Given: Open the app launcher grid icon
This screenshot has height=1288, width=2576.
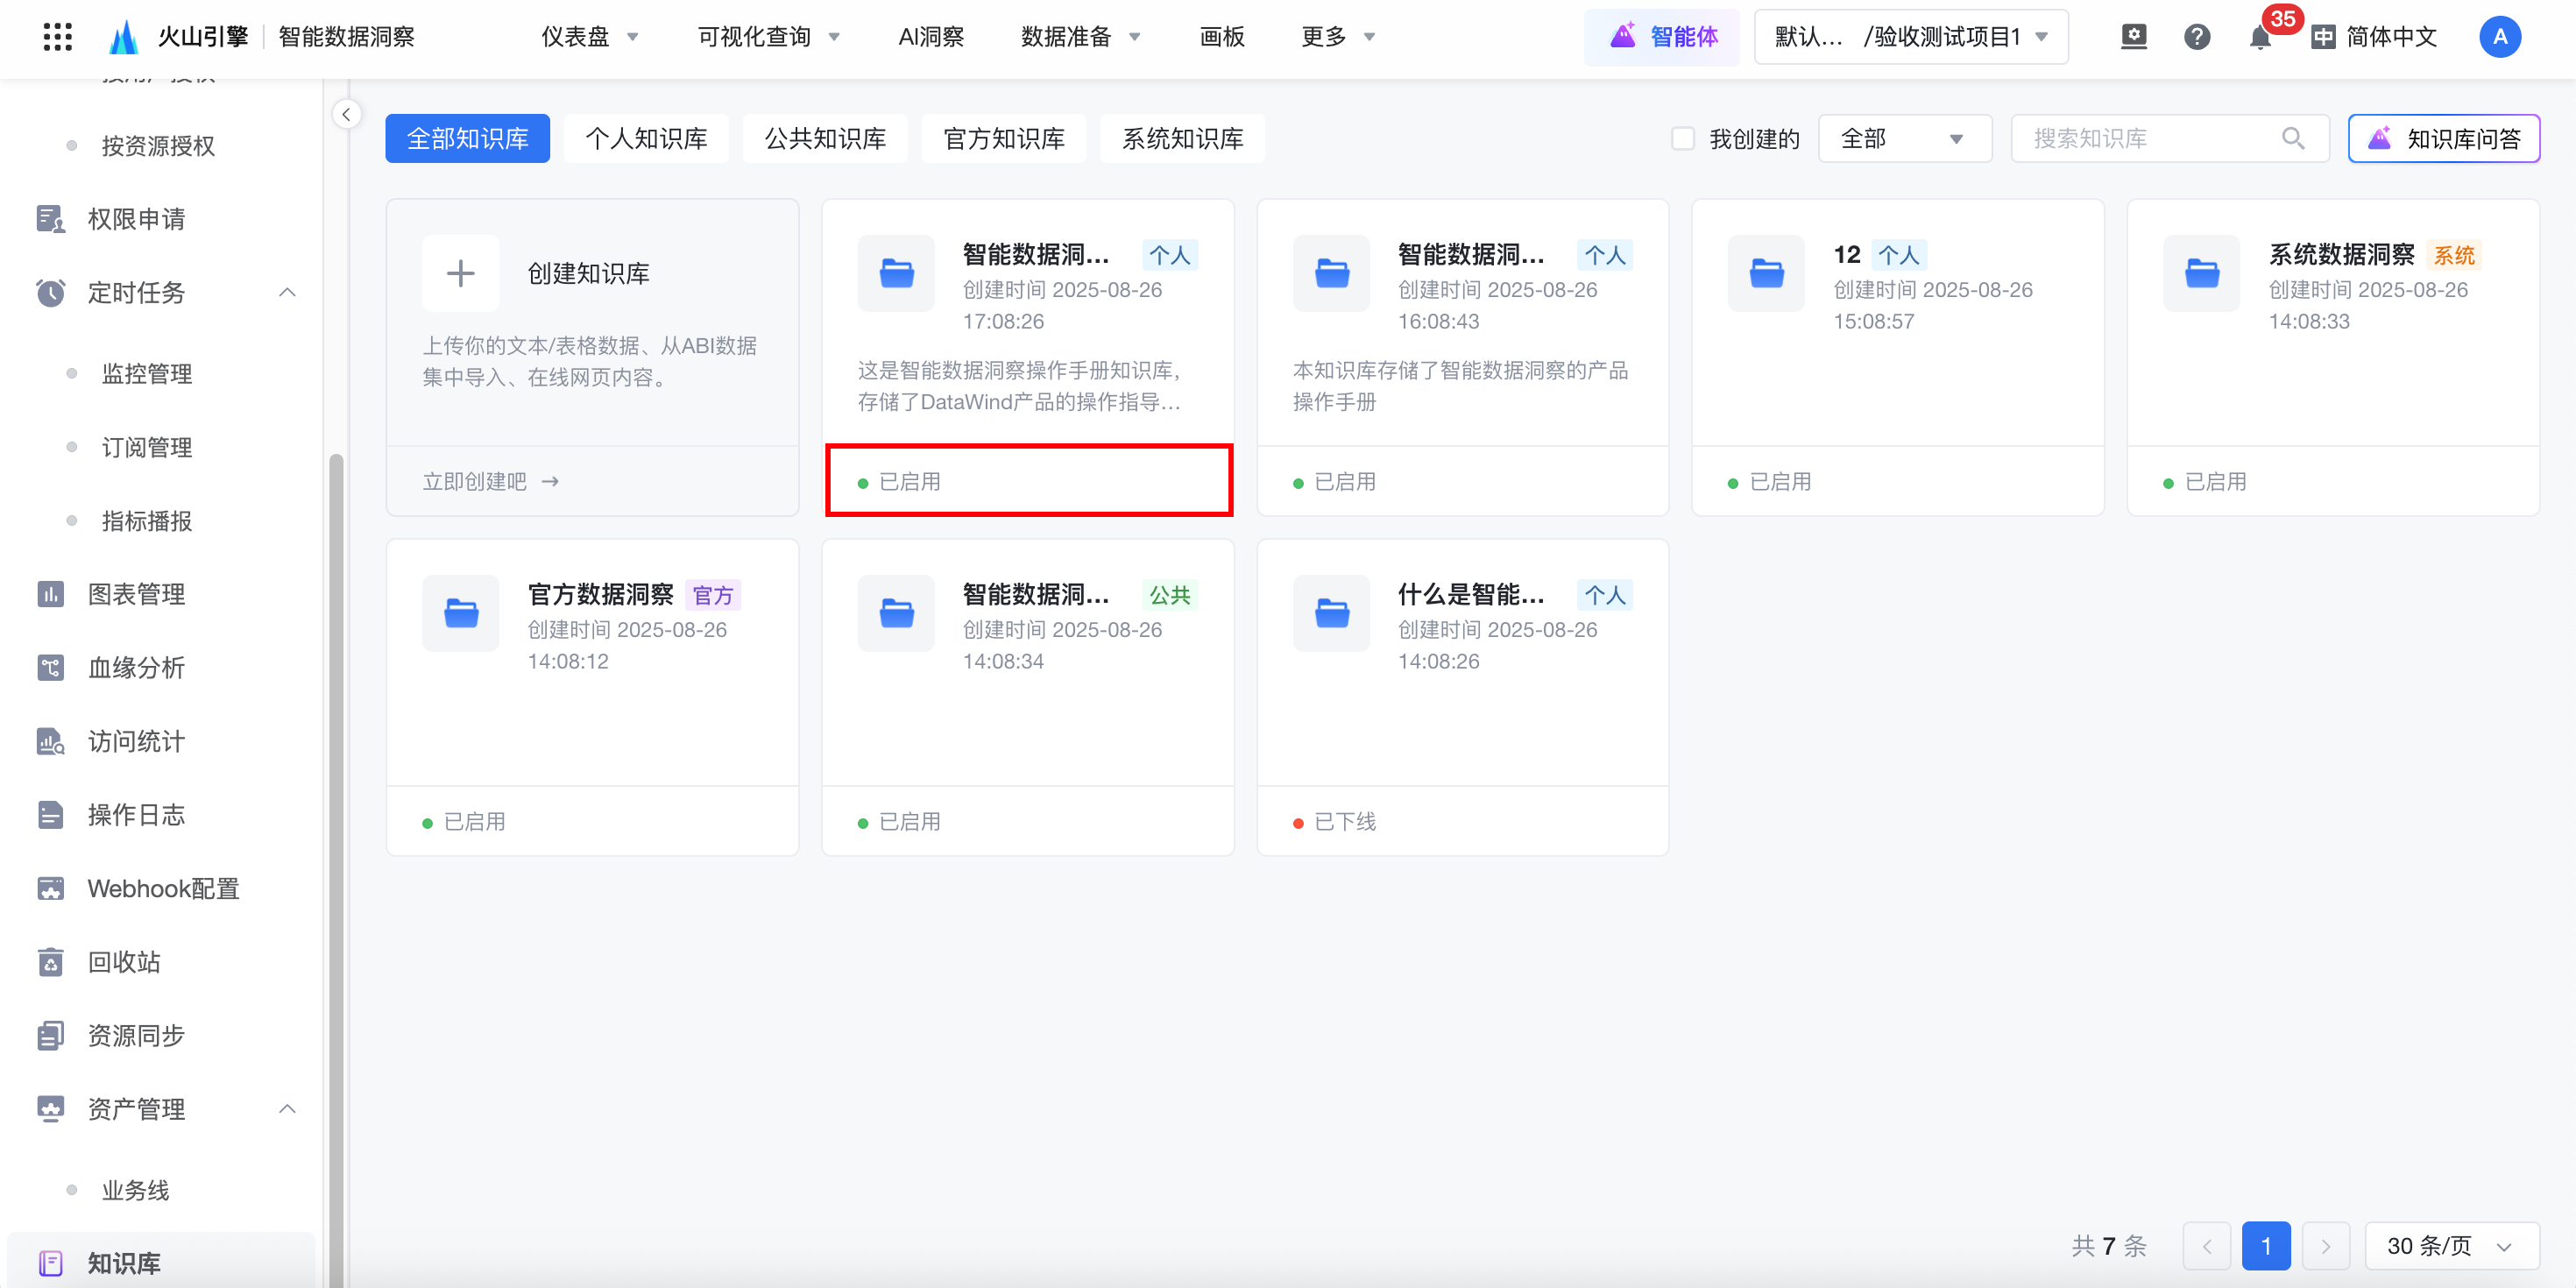Looking at the screenshot, I should (x=58, y=37).
